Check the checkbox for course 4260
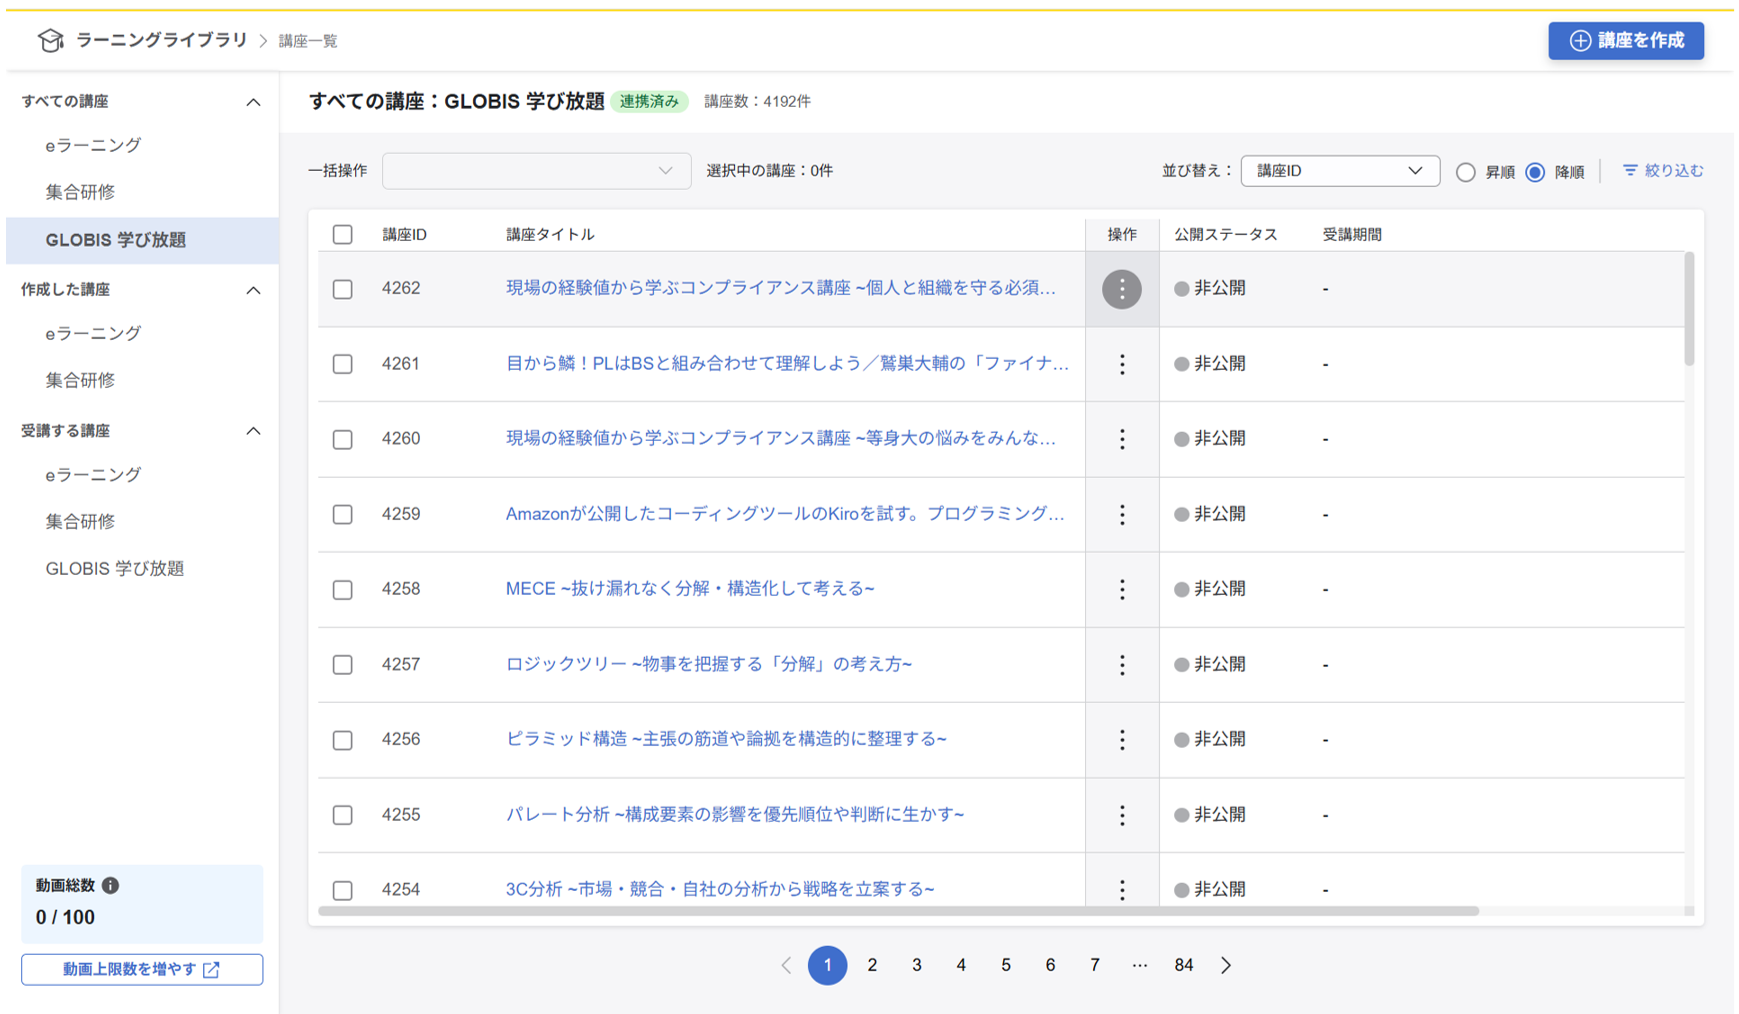 (x=342, y=439)
